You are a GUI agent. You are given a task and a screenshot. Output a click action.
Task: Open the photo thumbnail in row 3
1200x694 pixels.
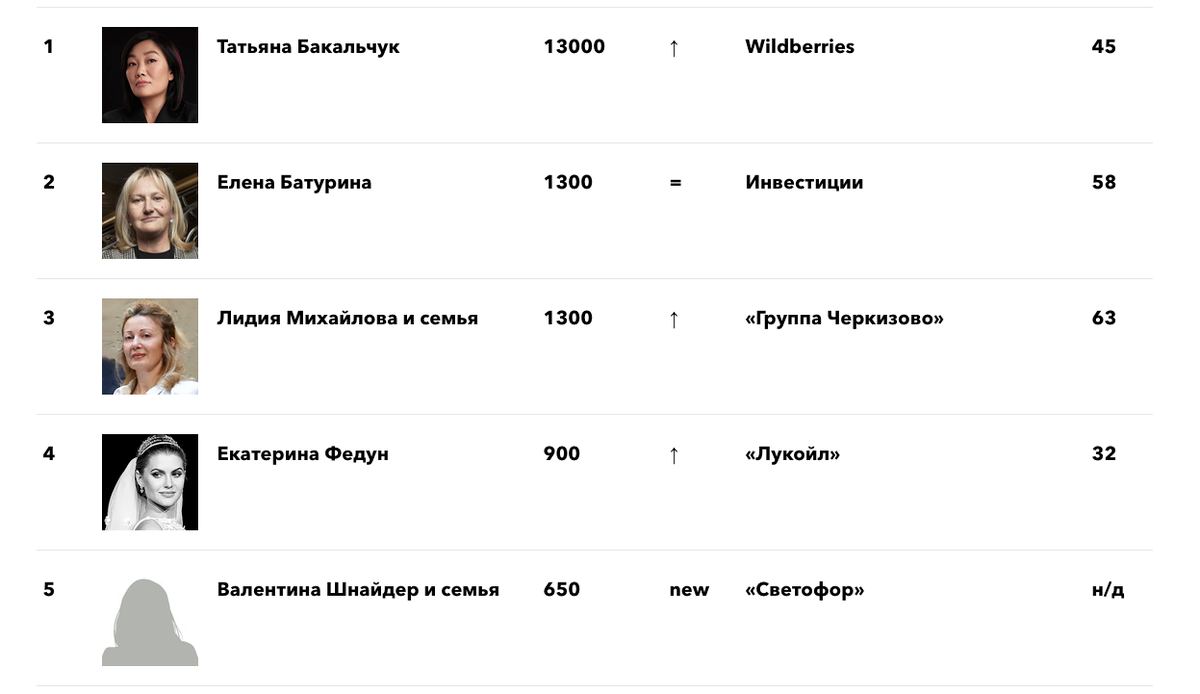(x=150, y=346)
